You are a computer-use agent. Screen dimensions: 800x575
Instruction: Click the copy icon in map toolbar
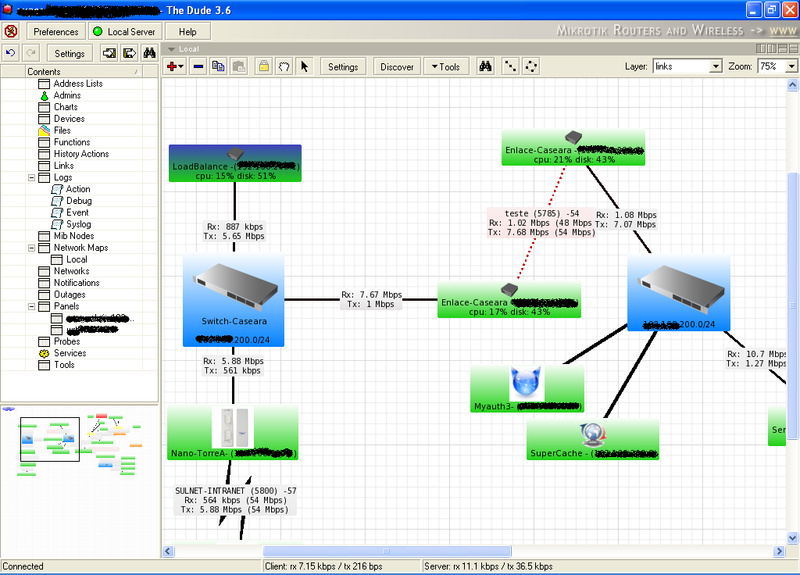pos(218,66)
